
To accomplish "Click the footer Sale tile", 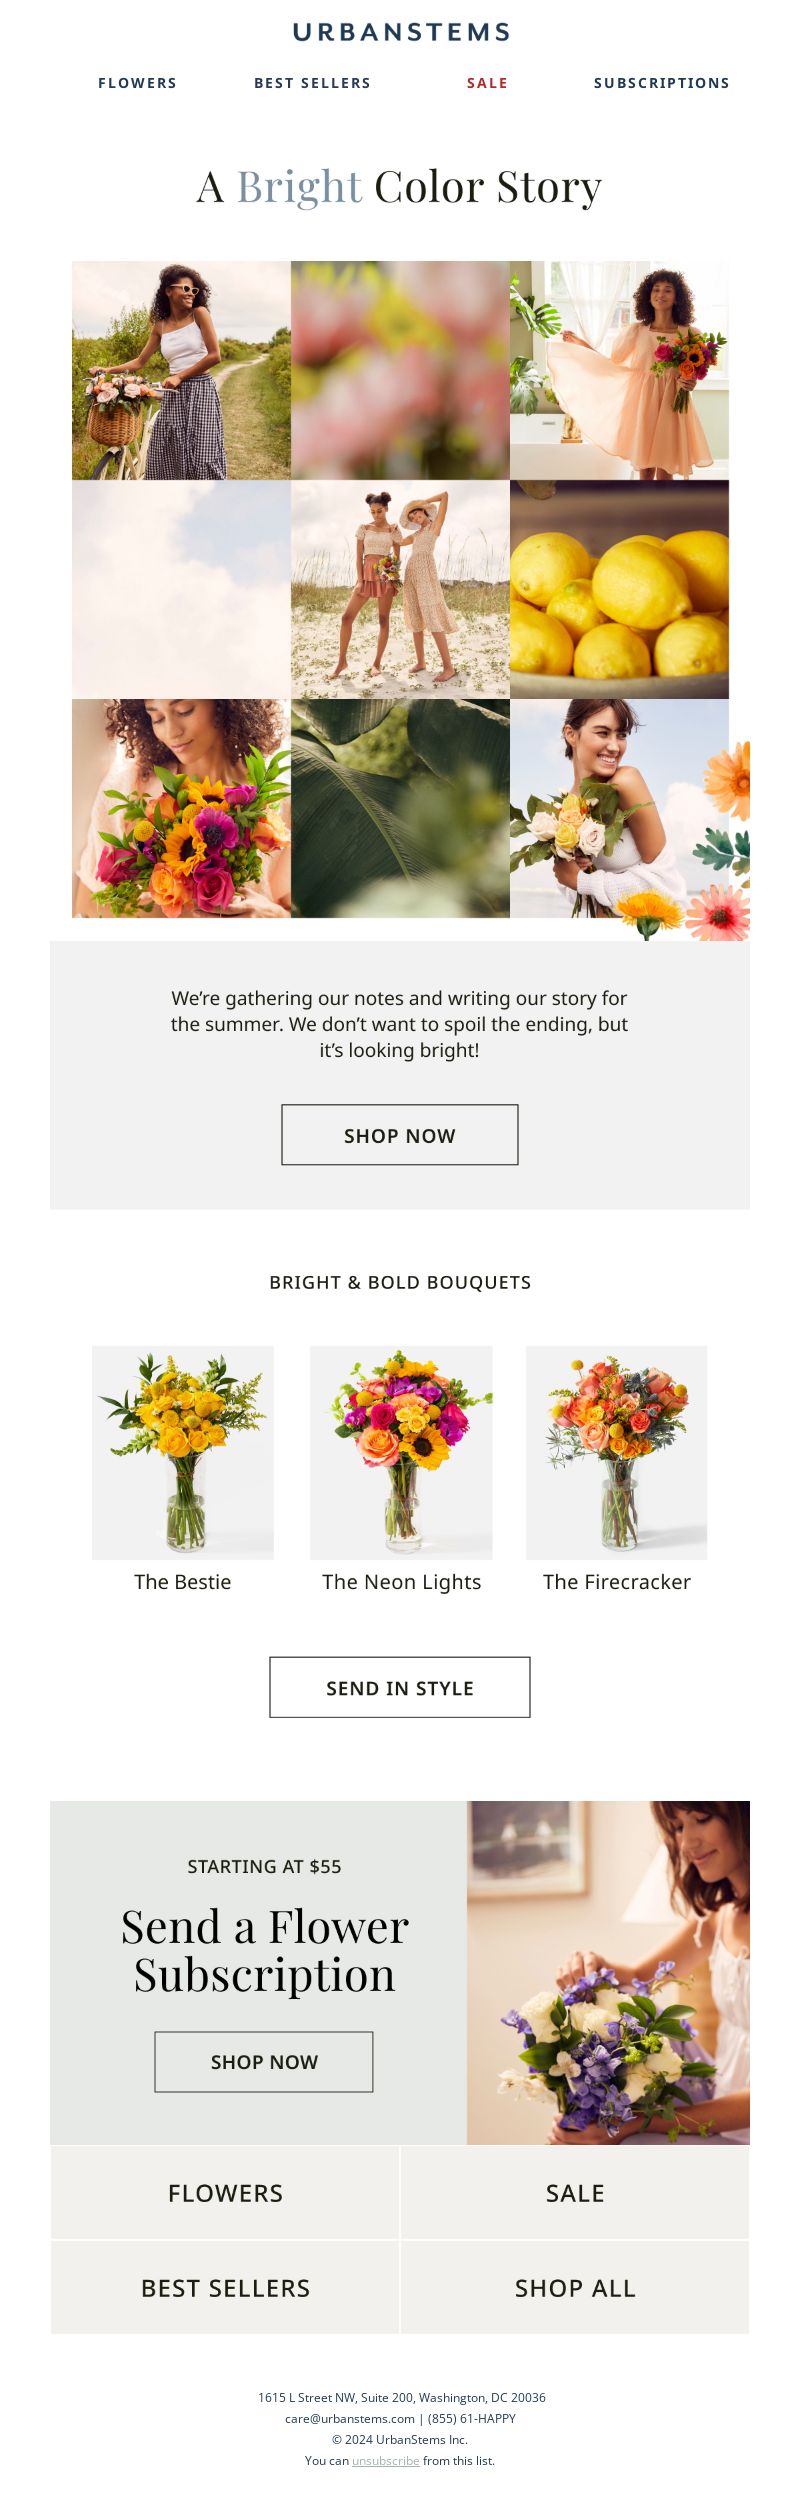I will pyautogui.click(x=575, y=2192).
